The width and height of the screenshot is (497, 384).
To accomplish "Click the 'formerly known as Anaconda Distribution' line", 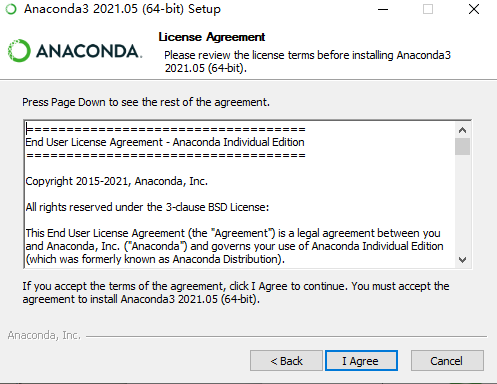I will tap(155, 259).
